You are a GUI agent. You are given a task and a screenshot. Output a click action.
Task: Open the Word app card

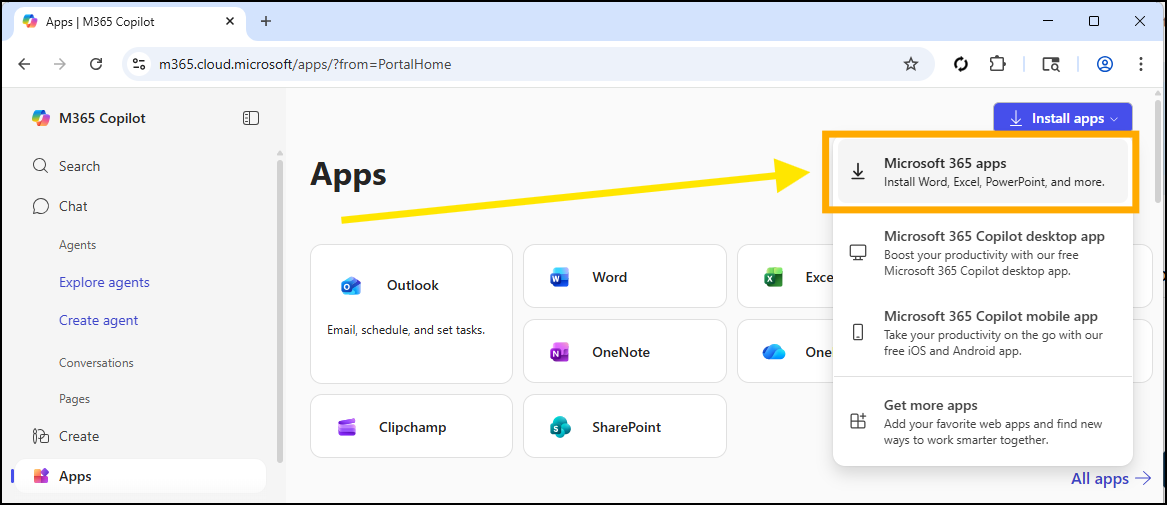click(x=624, y=276)
